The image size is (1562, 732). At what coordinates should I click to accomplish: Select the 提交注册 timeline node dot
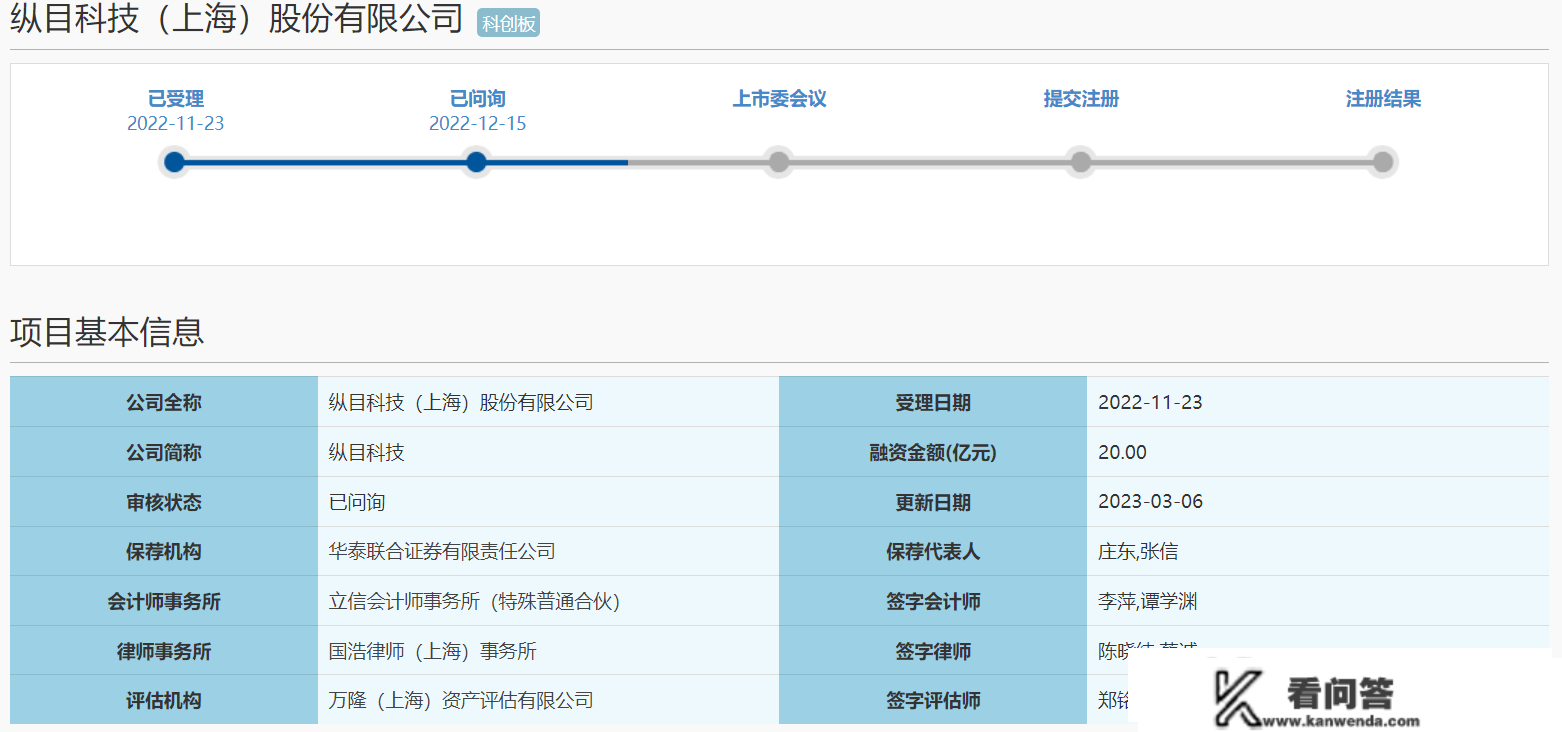click(1081, 162)
